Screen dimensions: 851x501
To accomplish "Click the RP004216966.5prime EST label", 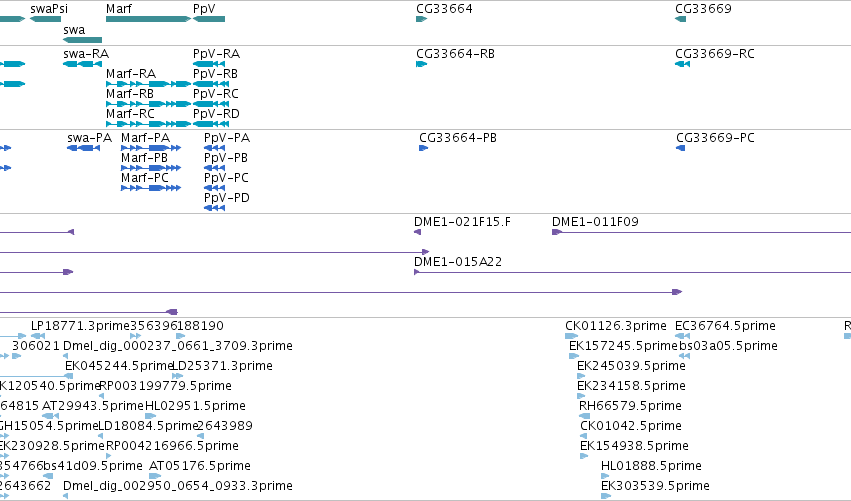I will click(x=172, y=446).
